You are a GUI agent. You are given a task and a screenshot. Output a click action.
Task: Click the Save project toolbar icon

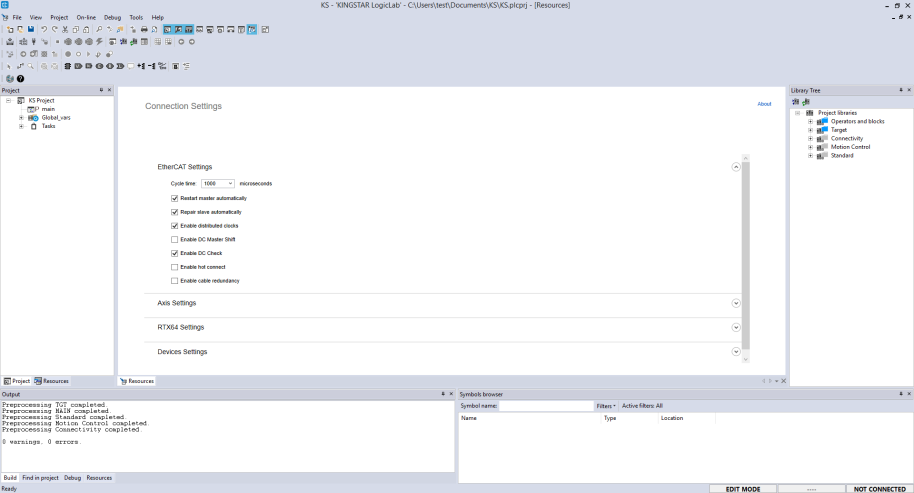tap(31, 30)
